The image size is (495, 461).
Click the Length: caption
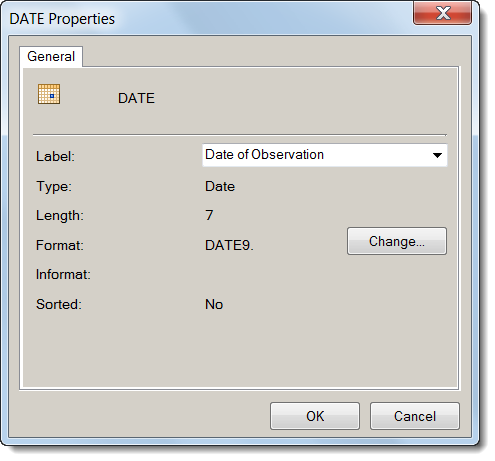coord(60,215)
